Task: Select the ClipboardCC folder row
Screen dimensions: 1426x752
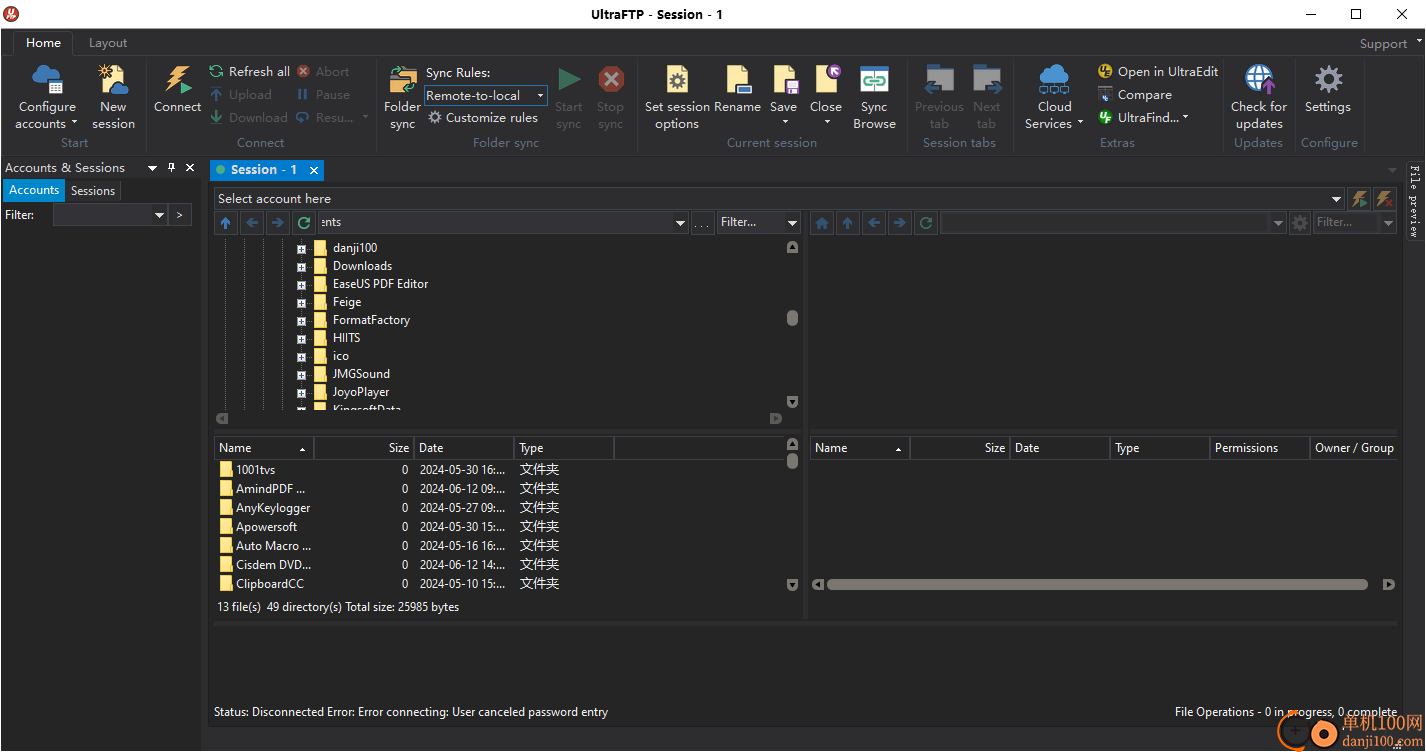Action: click(x=500, y=583)
